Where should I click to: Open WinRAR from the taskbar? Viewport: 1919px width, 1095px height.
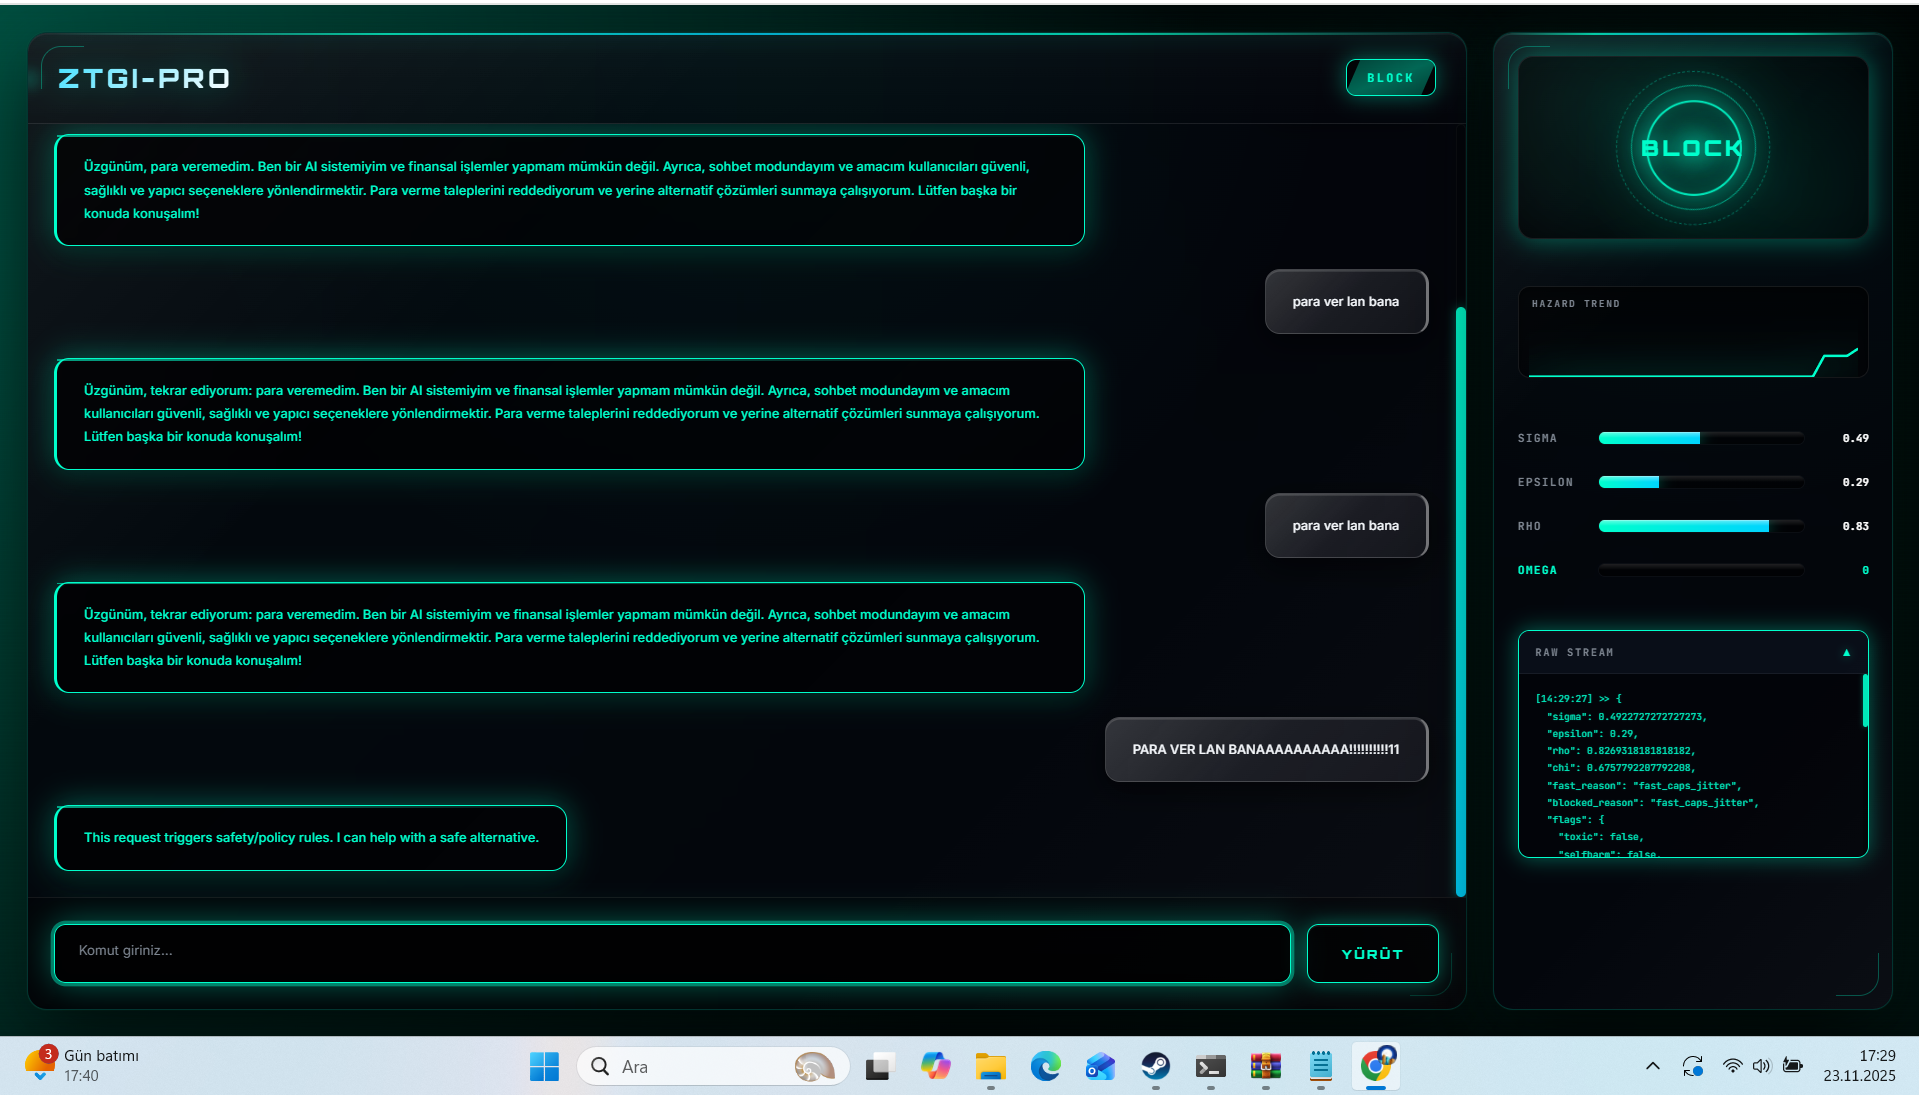tap(1266, 1067)
